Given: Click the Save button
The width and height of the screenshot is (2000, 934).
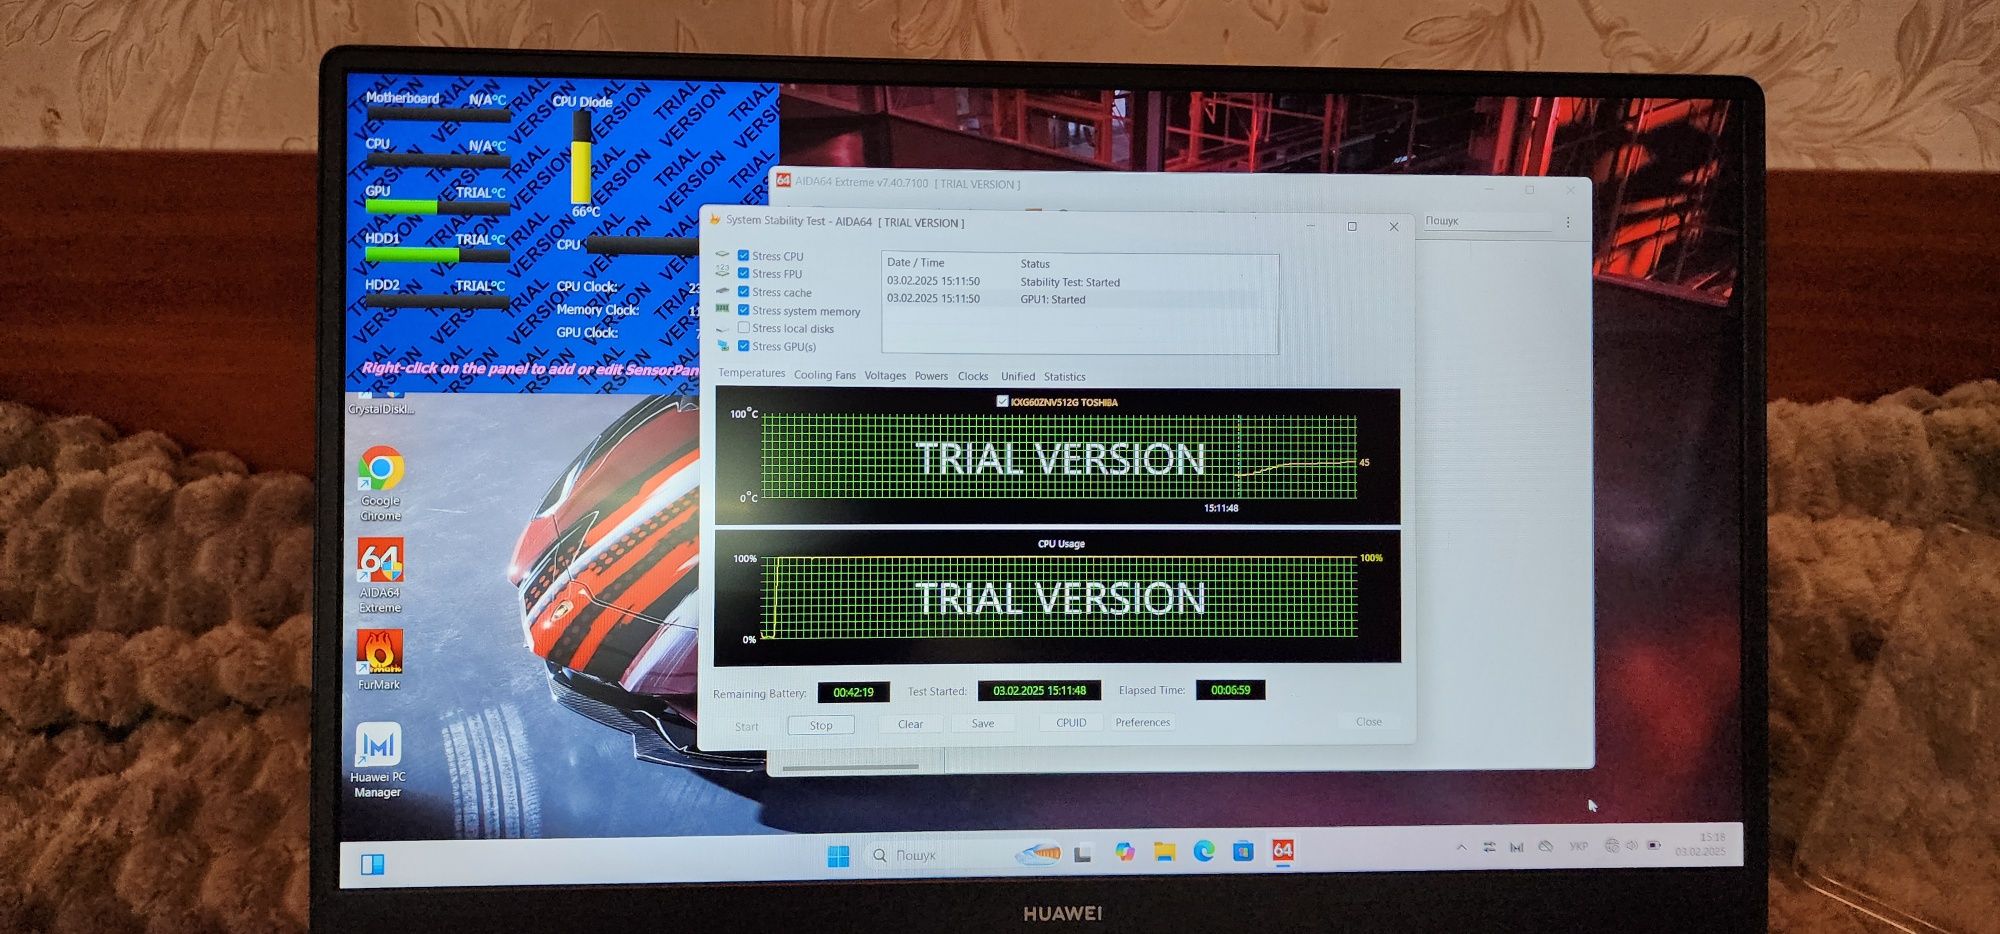Looking at the screenshot, I should point(983,723).
